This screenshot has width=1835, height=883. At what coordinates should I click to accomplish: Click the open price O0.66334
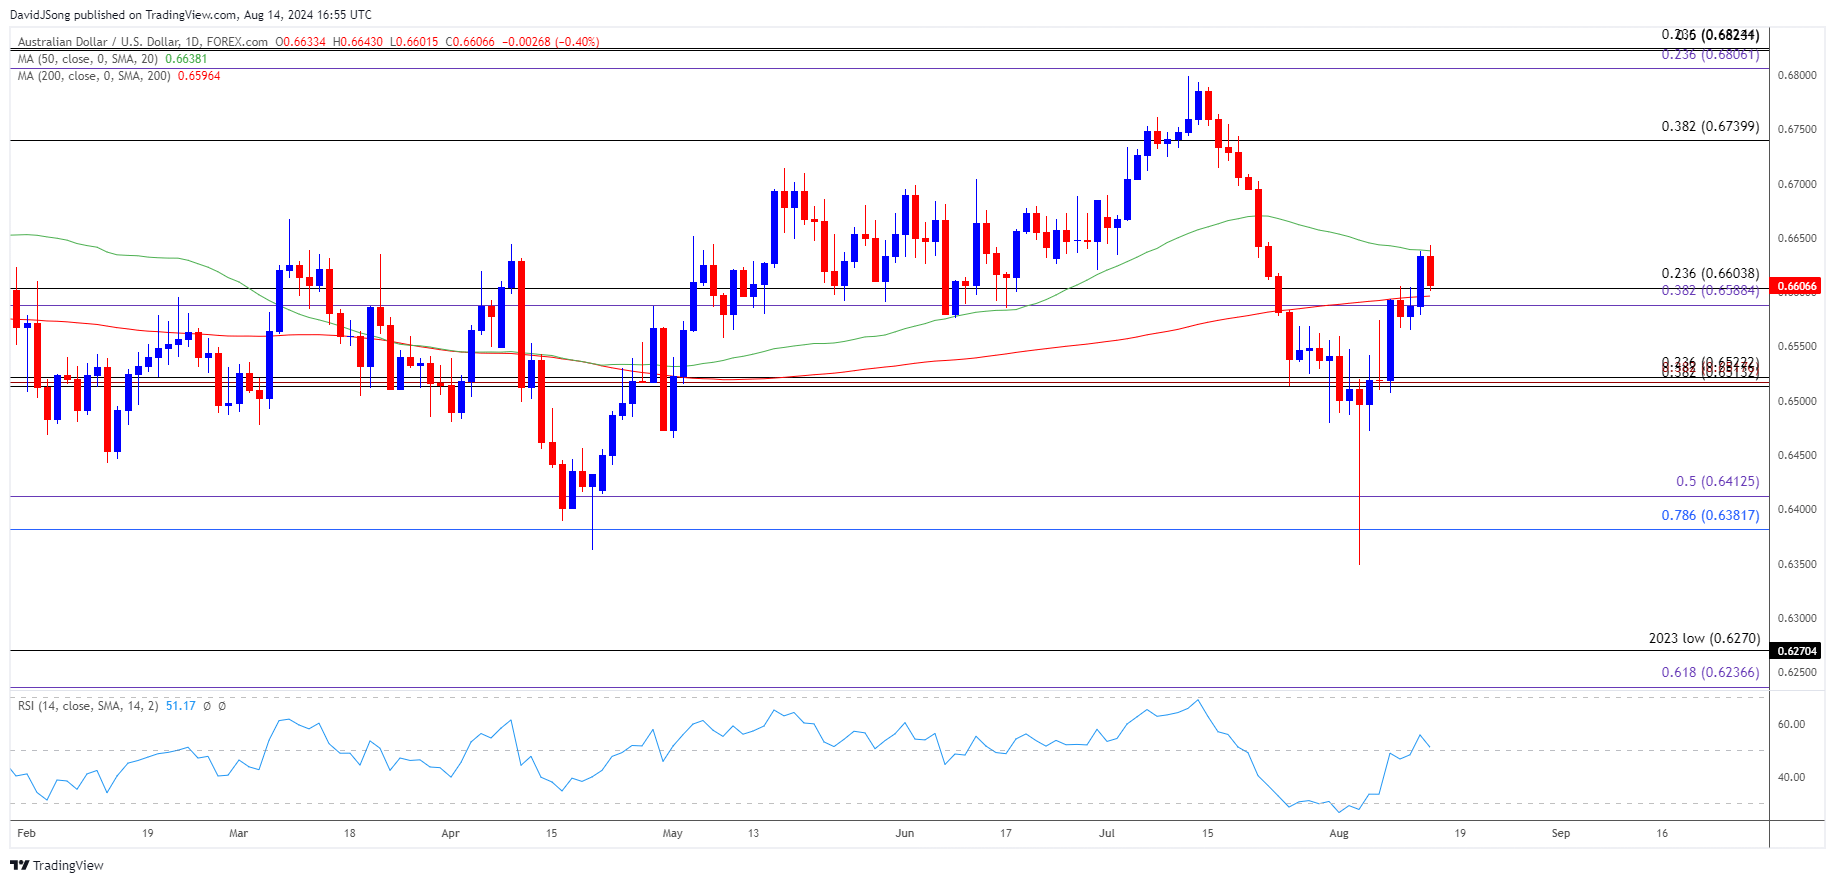(x=301, y=42)
